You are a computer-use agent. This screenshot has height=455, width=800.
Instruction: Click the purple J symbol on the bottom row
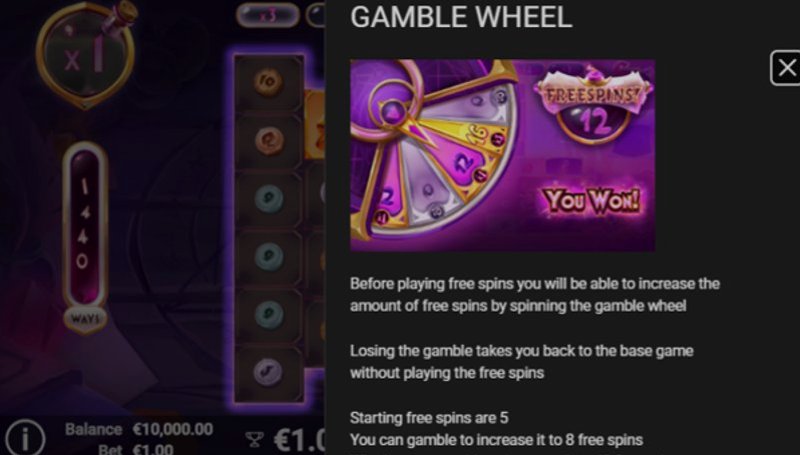click(268, 371)
